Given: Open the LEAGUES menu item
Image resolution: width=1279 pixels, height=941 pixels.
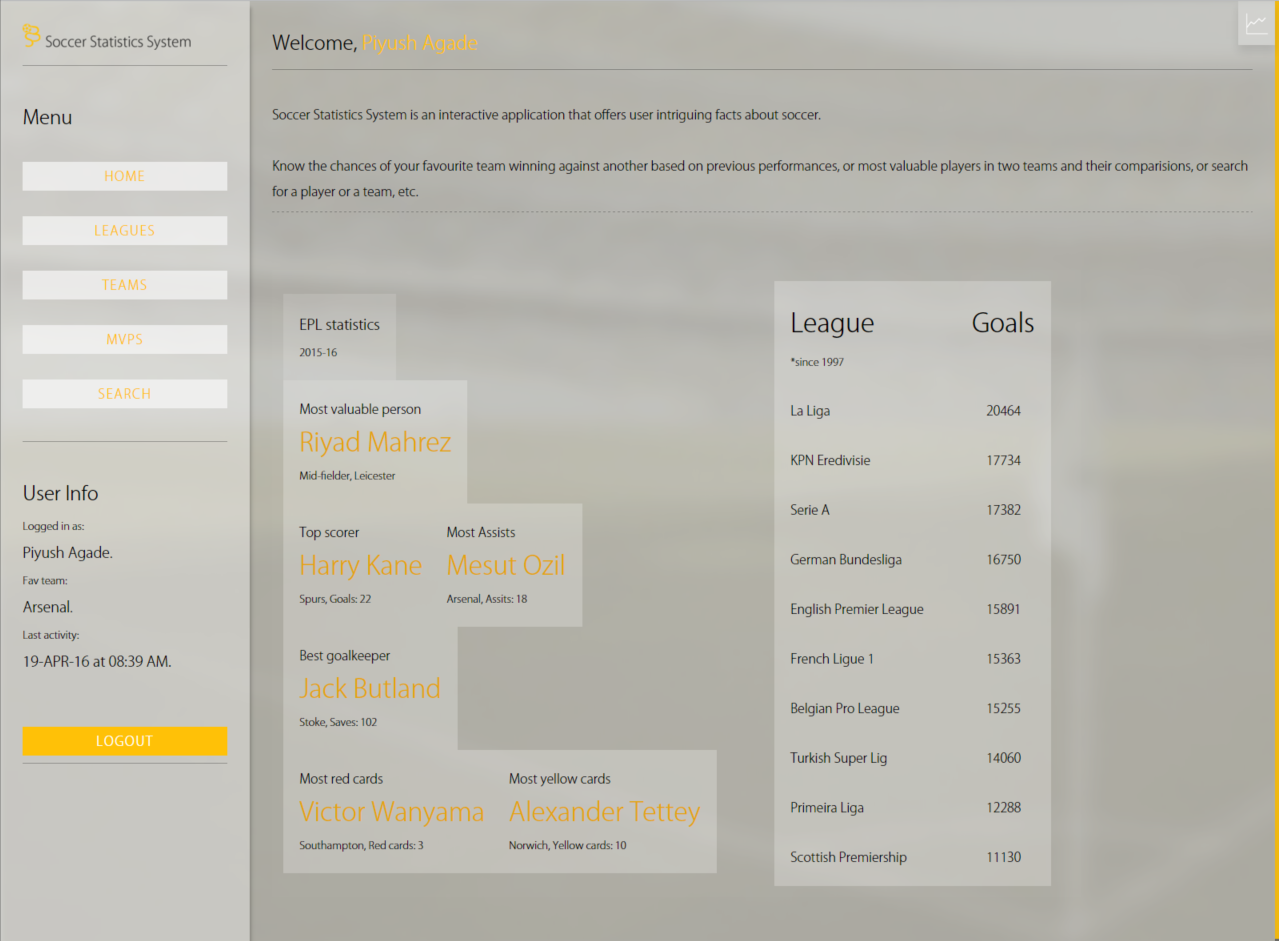Looking at the screenshot, I should (x=125, y=230).
